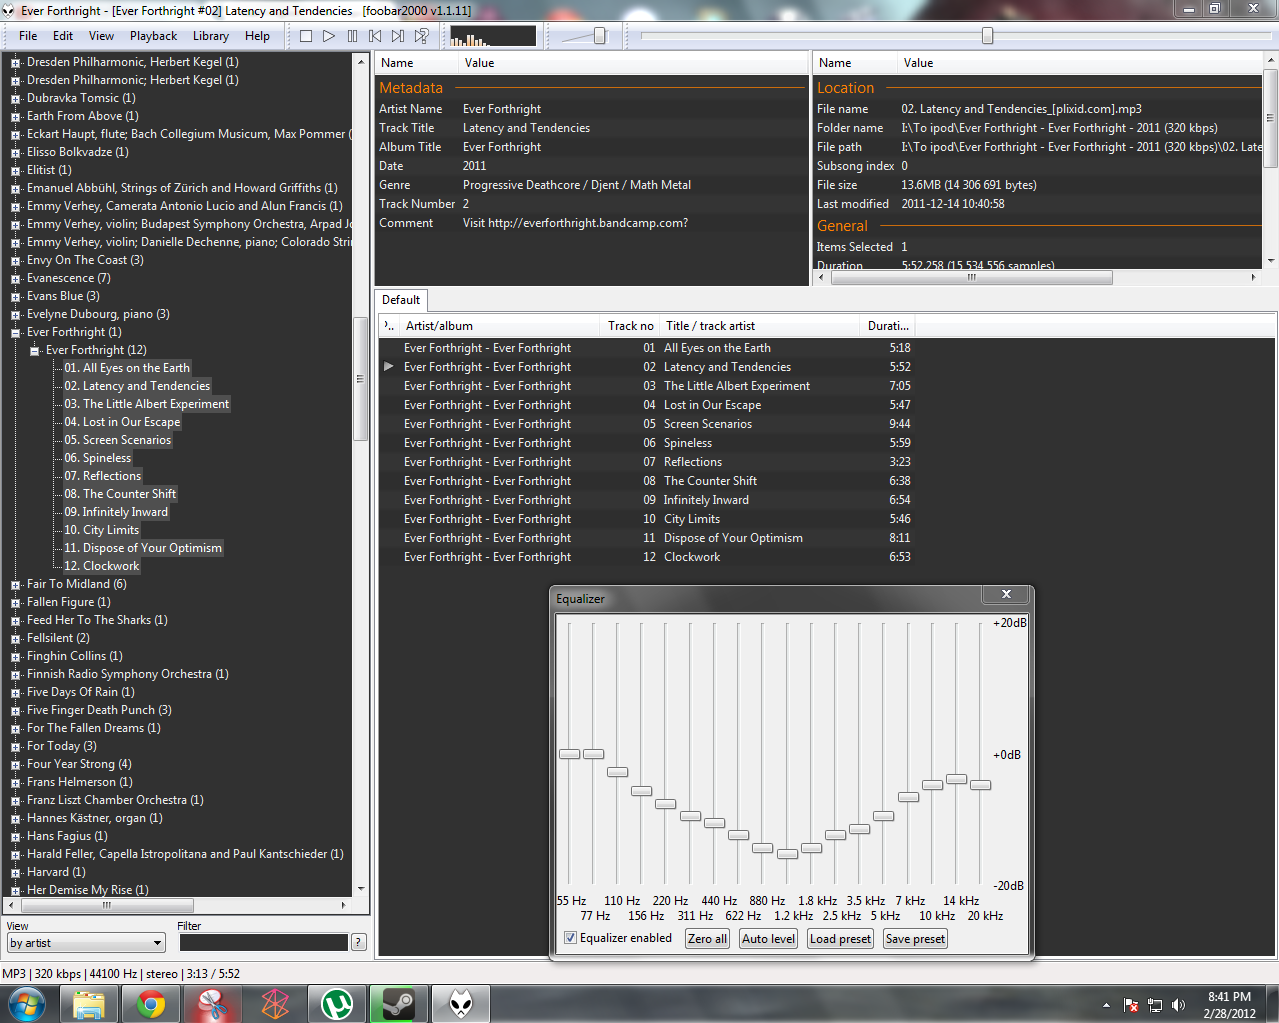The width and height of the screenshot is (1279, 1023).
Task: Disable the Equalizer enabled checkbox
Action: tap(571, 938)
